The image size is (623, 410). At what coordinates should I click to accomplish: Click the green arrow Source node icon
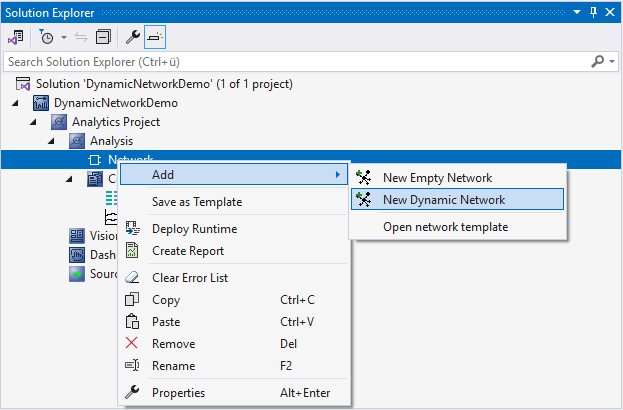point(77,274)
